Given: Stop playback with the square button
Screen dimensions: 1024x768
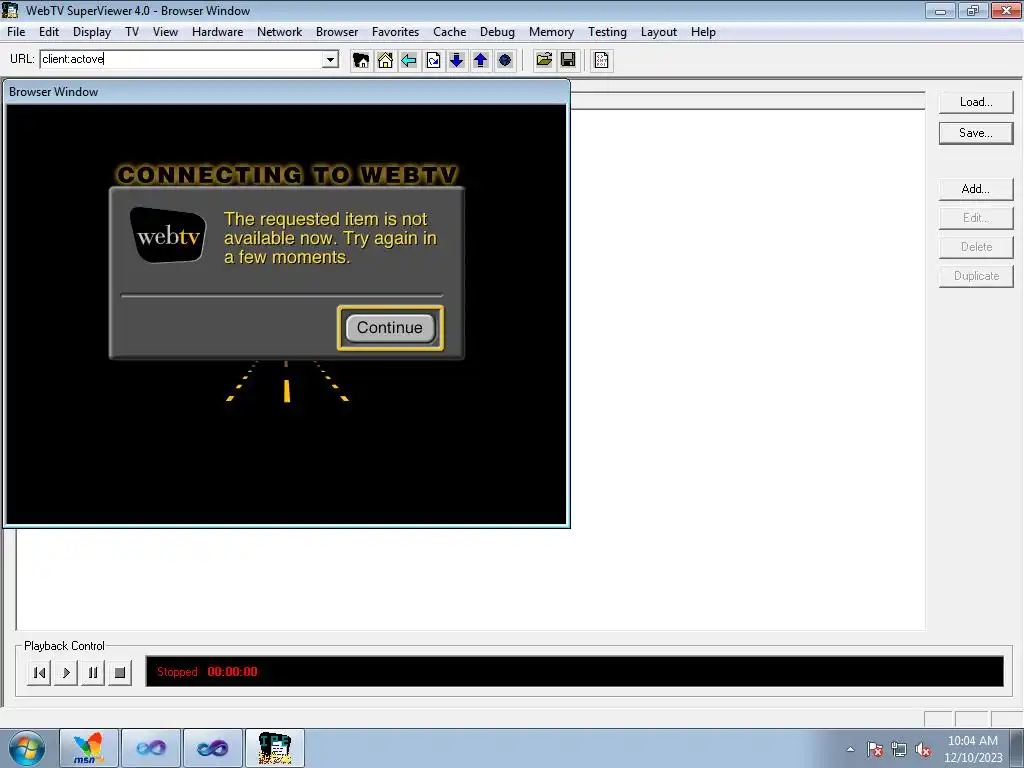Looking at the screenshot, I should [x=120, y=673].
